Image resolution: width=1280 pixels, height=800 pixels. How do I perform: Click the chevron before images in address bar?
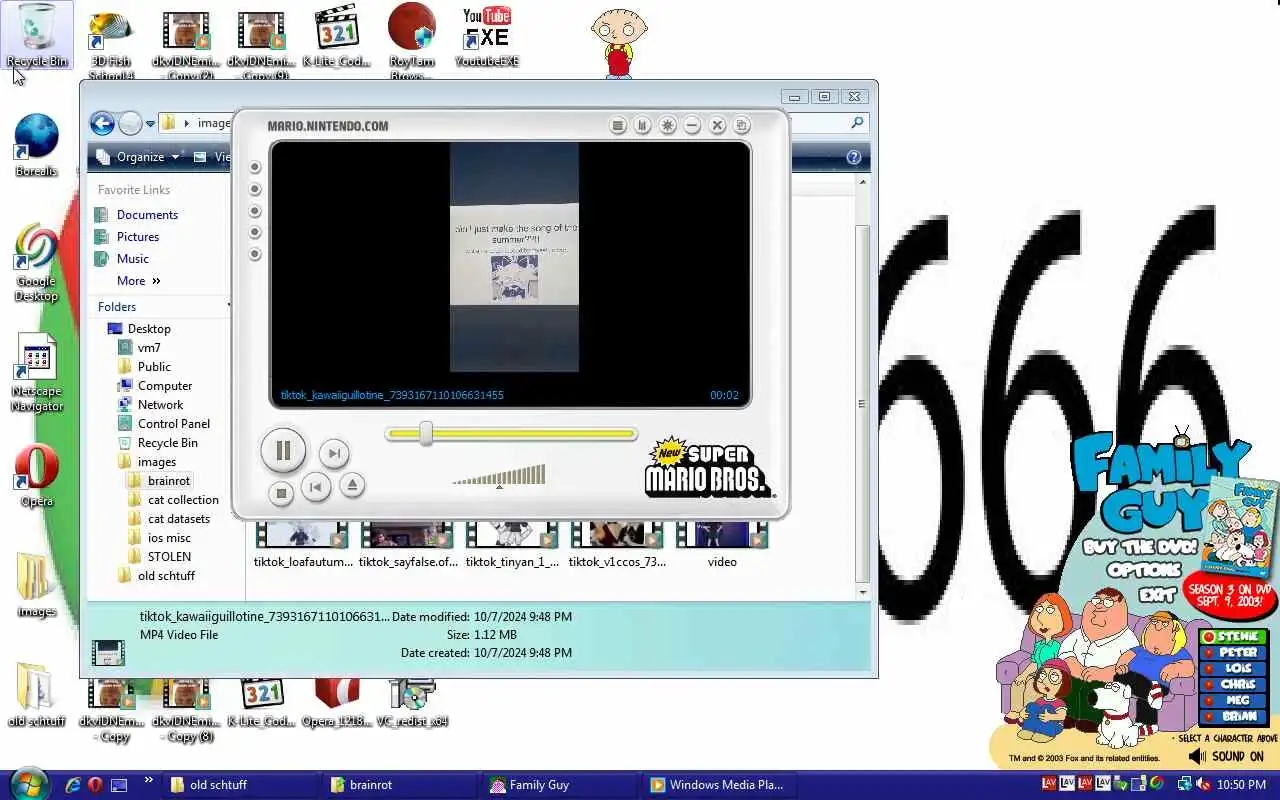tap(186, 123)
